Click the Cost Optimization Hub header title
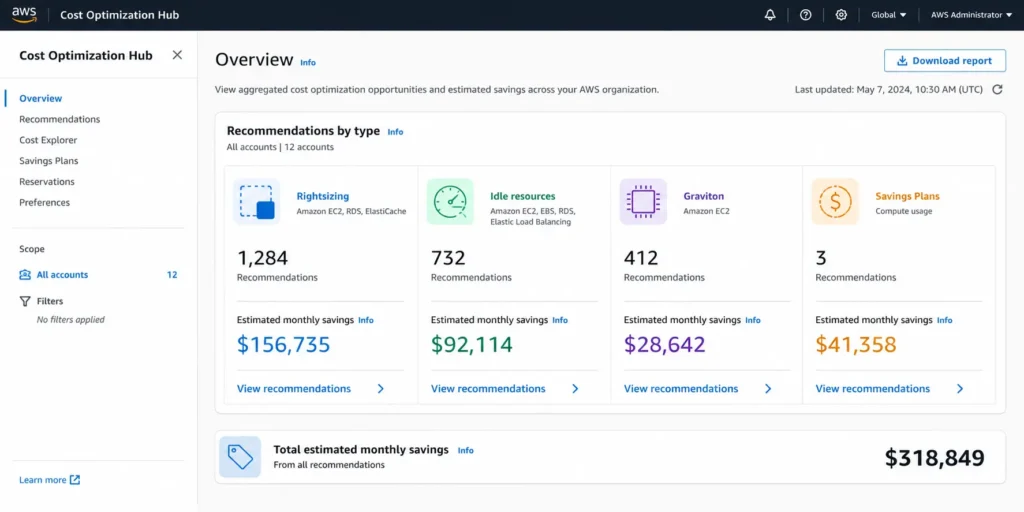 tap(120, 15)
